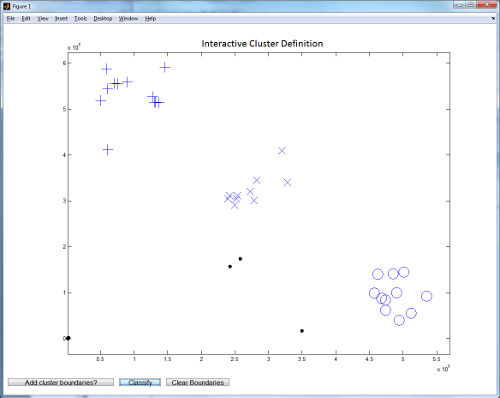Click the Clear Boundaries button
Viewport: 500px width, 398px height.
tap(198, 382)
